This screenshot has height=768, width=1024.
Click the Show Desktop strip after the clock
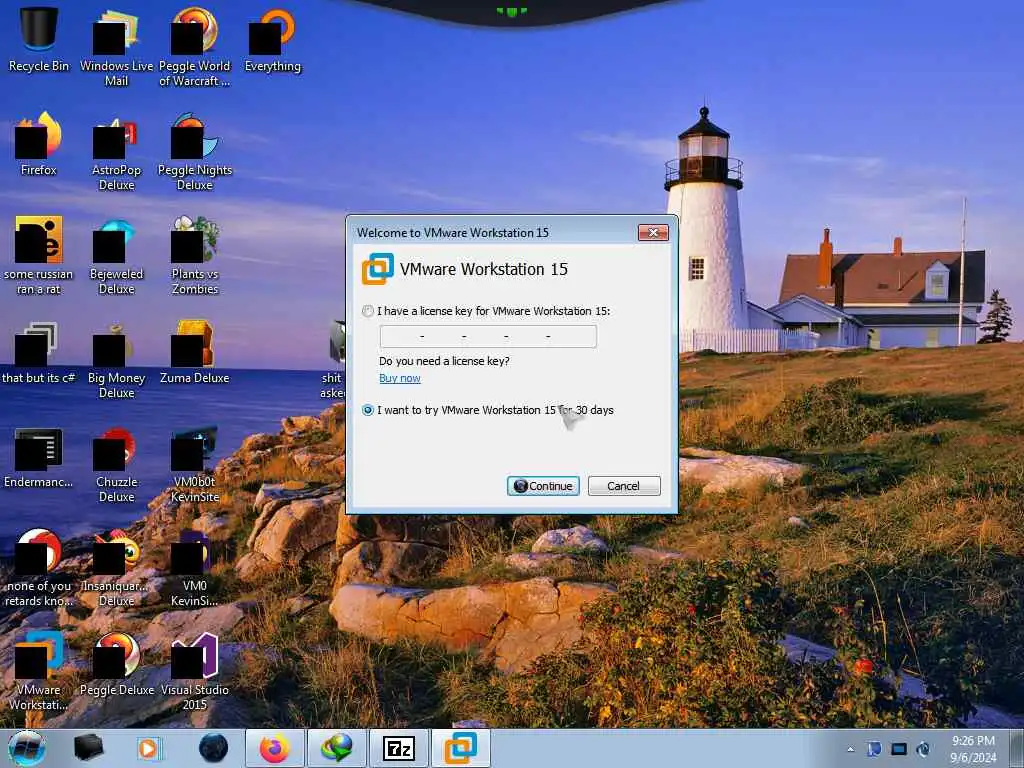[1016, 749]
